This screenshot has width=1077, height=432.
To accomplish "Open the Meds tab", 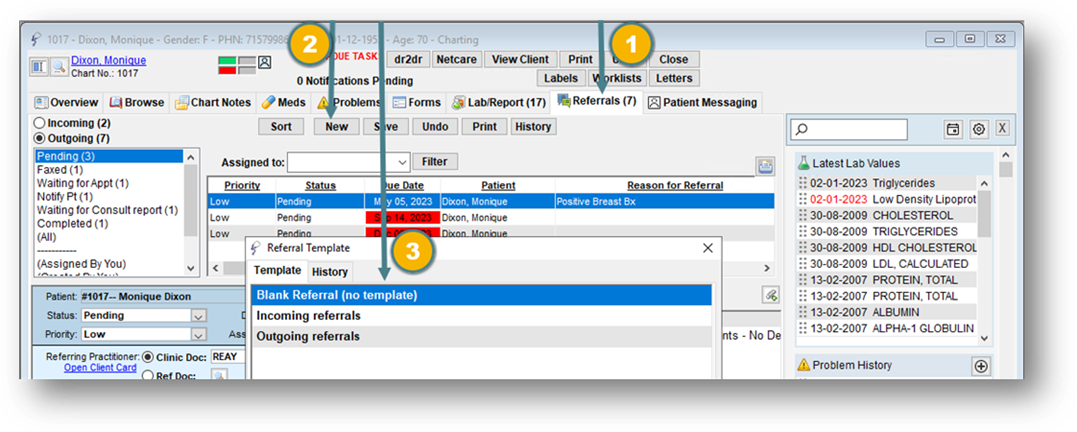I will tap(284, 102).
